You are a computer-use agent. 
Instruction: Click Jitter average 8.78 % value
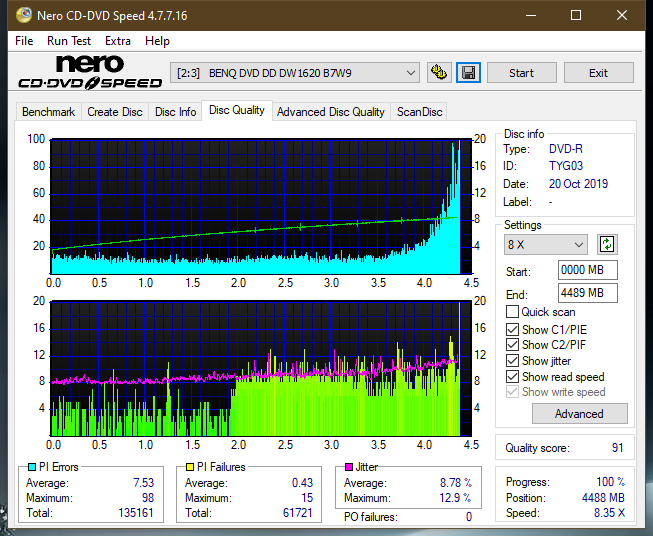coord(456,483)
